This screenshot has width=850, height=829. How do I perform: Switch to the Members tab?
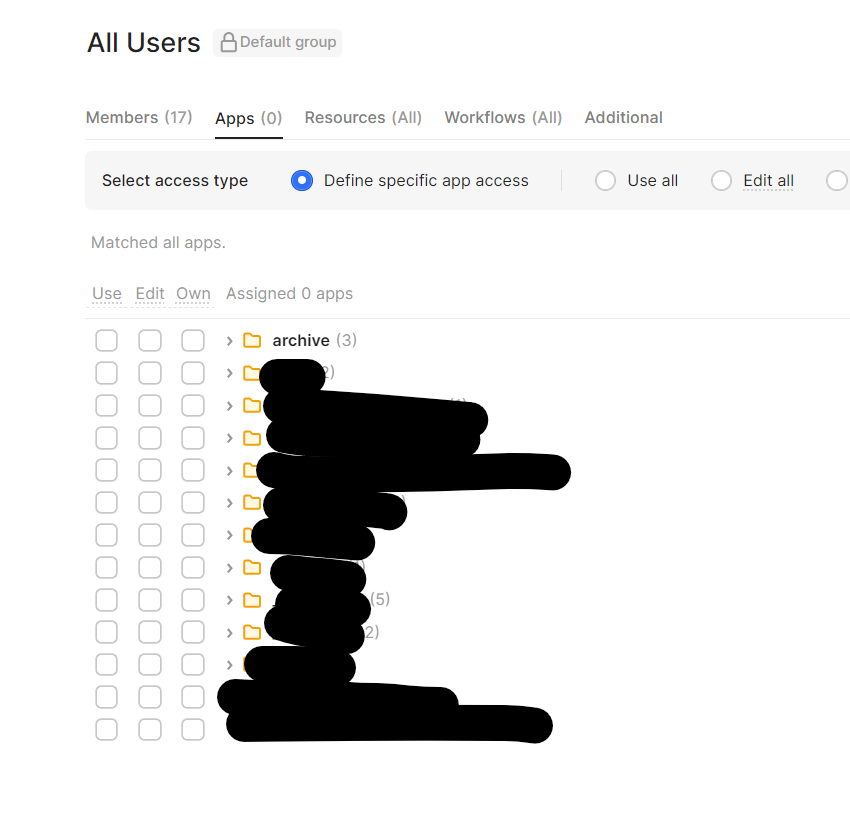tap(139, 117)
